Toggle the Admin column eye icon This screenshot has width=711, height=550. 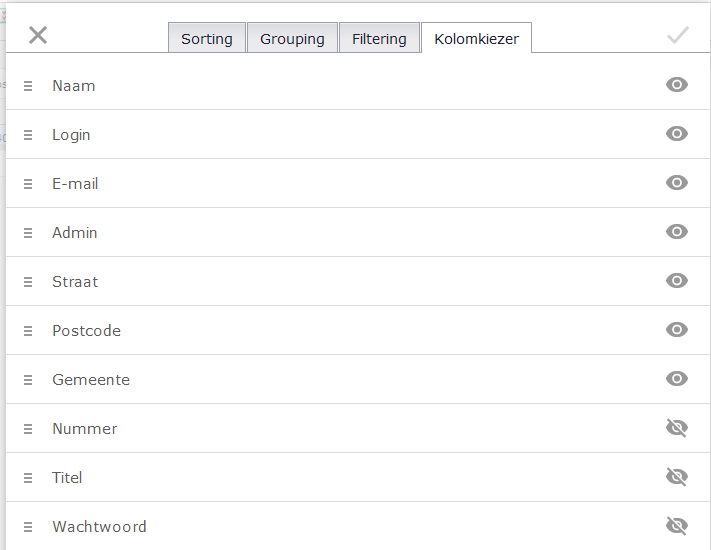coord(677,232)
